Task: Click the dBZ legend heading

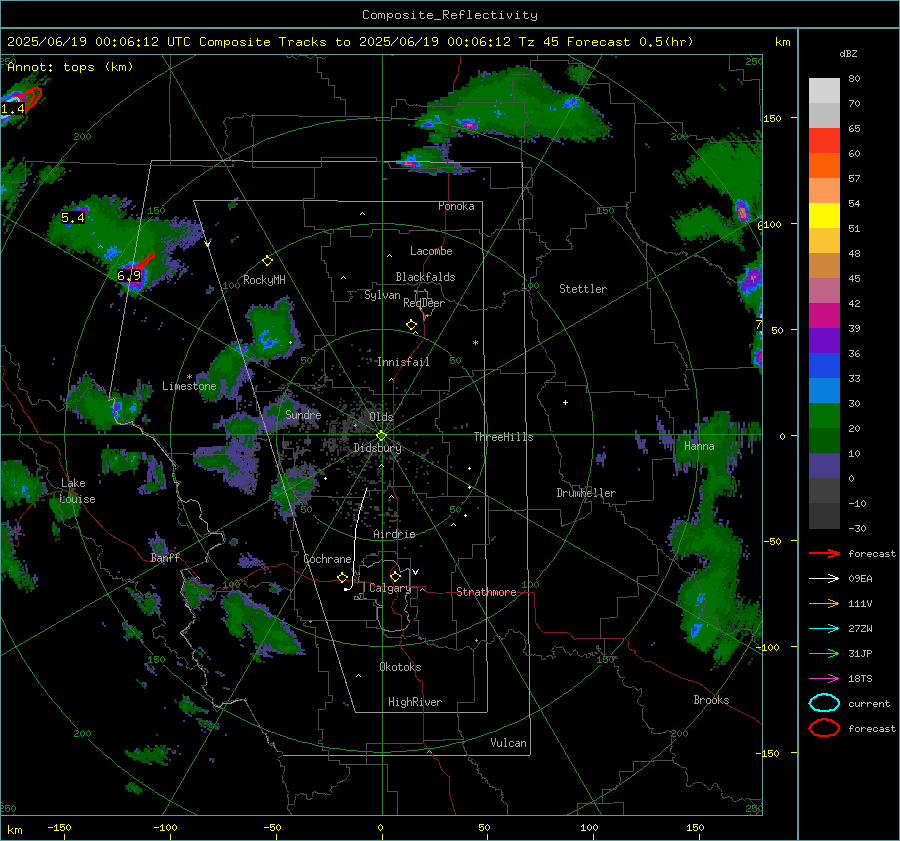Action: pyautogui.click(x=848, y=53)
